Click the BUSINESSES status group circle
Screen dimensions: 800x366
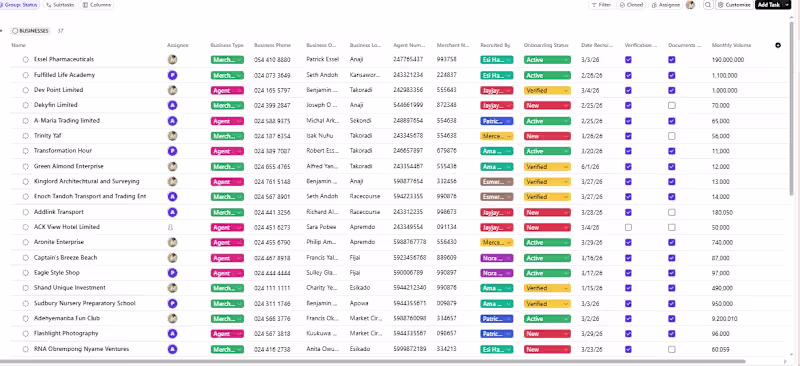click(15, 31)
